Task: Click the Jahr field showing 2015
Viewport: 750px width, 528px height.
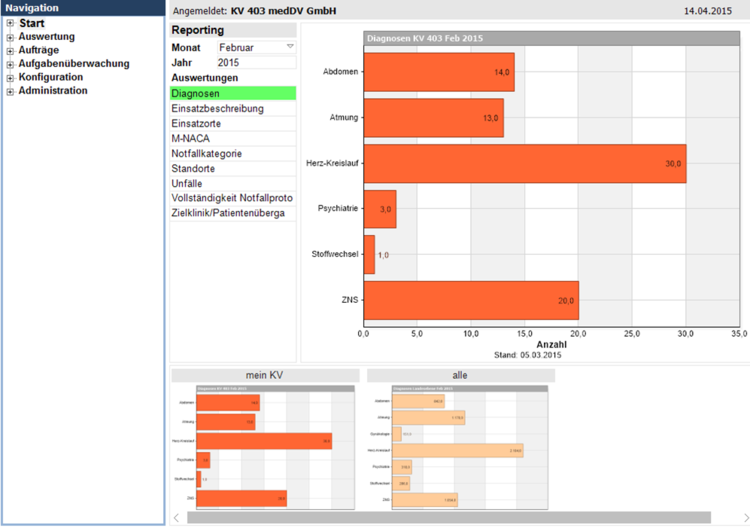Action: (x=255, y=62)
